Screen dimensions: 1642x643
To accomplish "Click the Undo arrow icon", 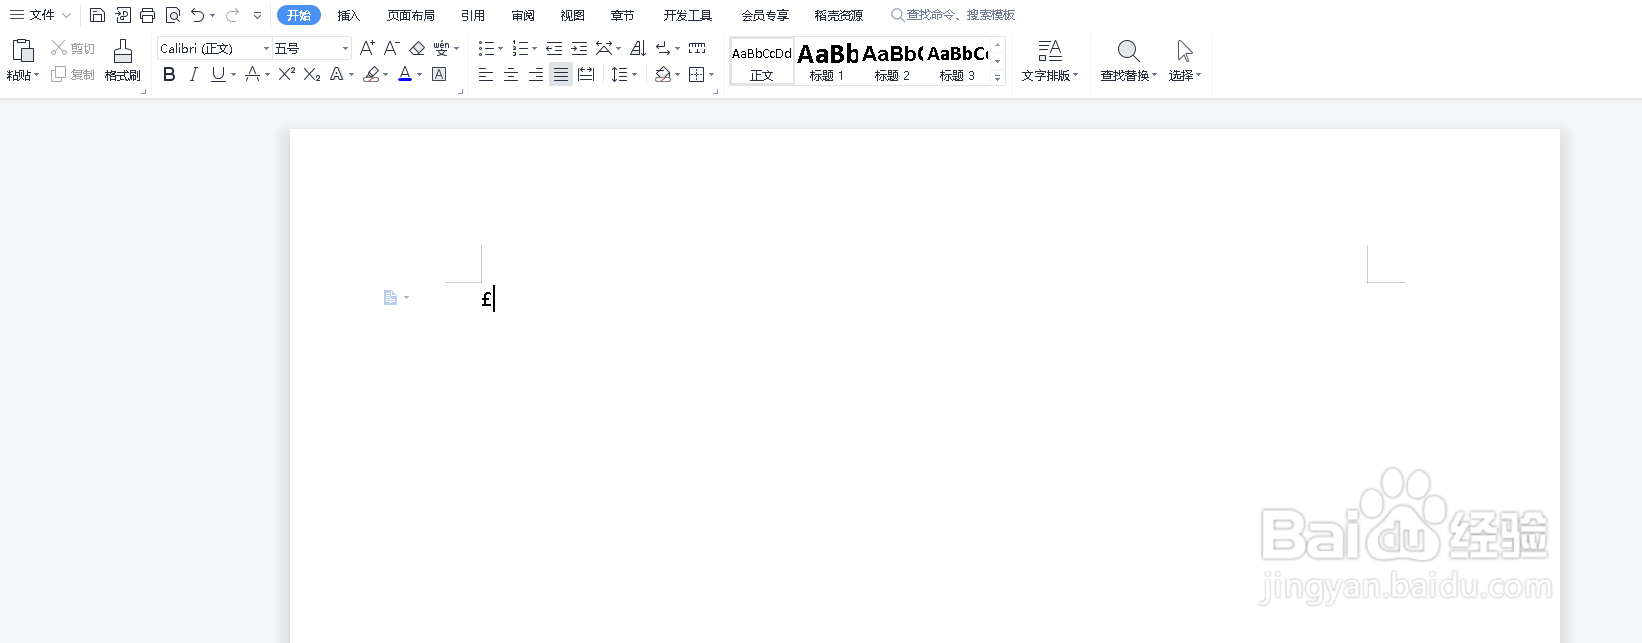I will tap(198, 15).
